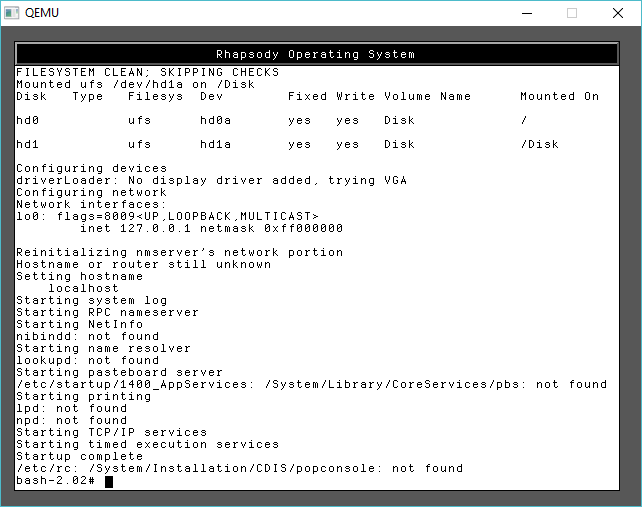Click the bash-2.02# prompt text
Screen dimensions: 642x507
coord(55,481)
